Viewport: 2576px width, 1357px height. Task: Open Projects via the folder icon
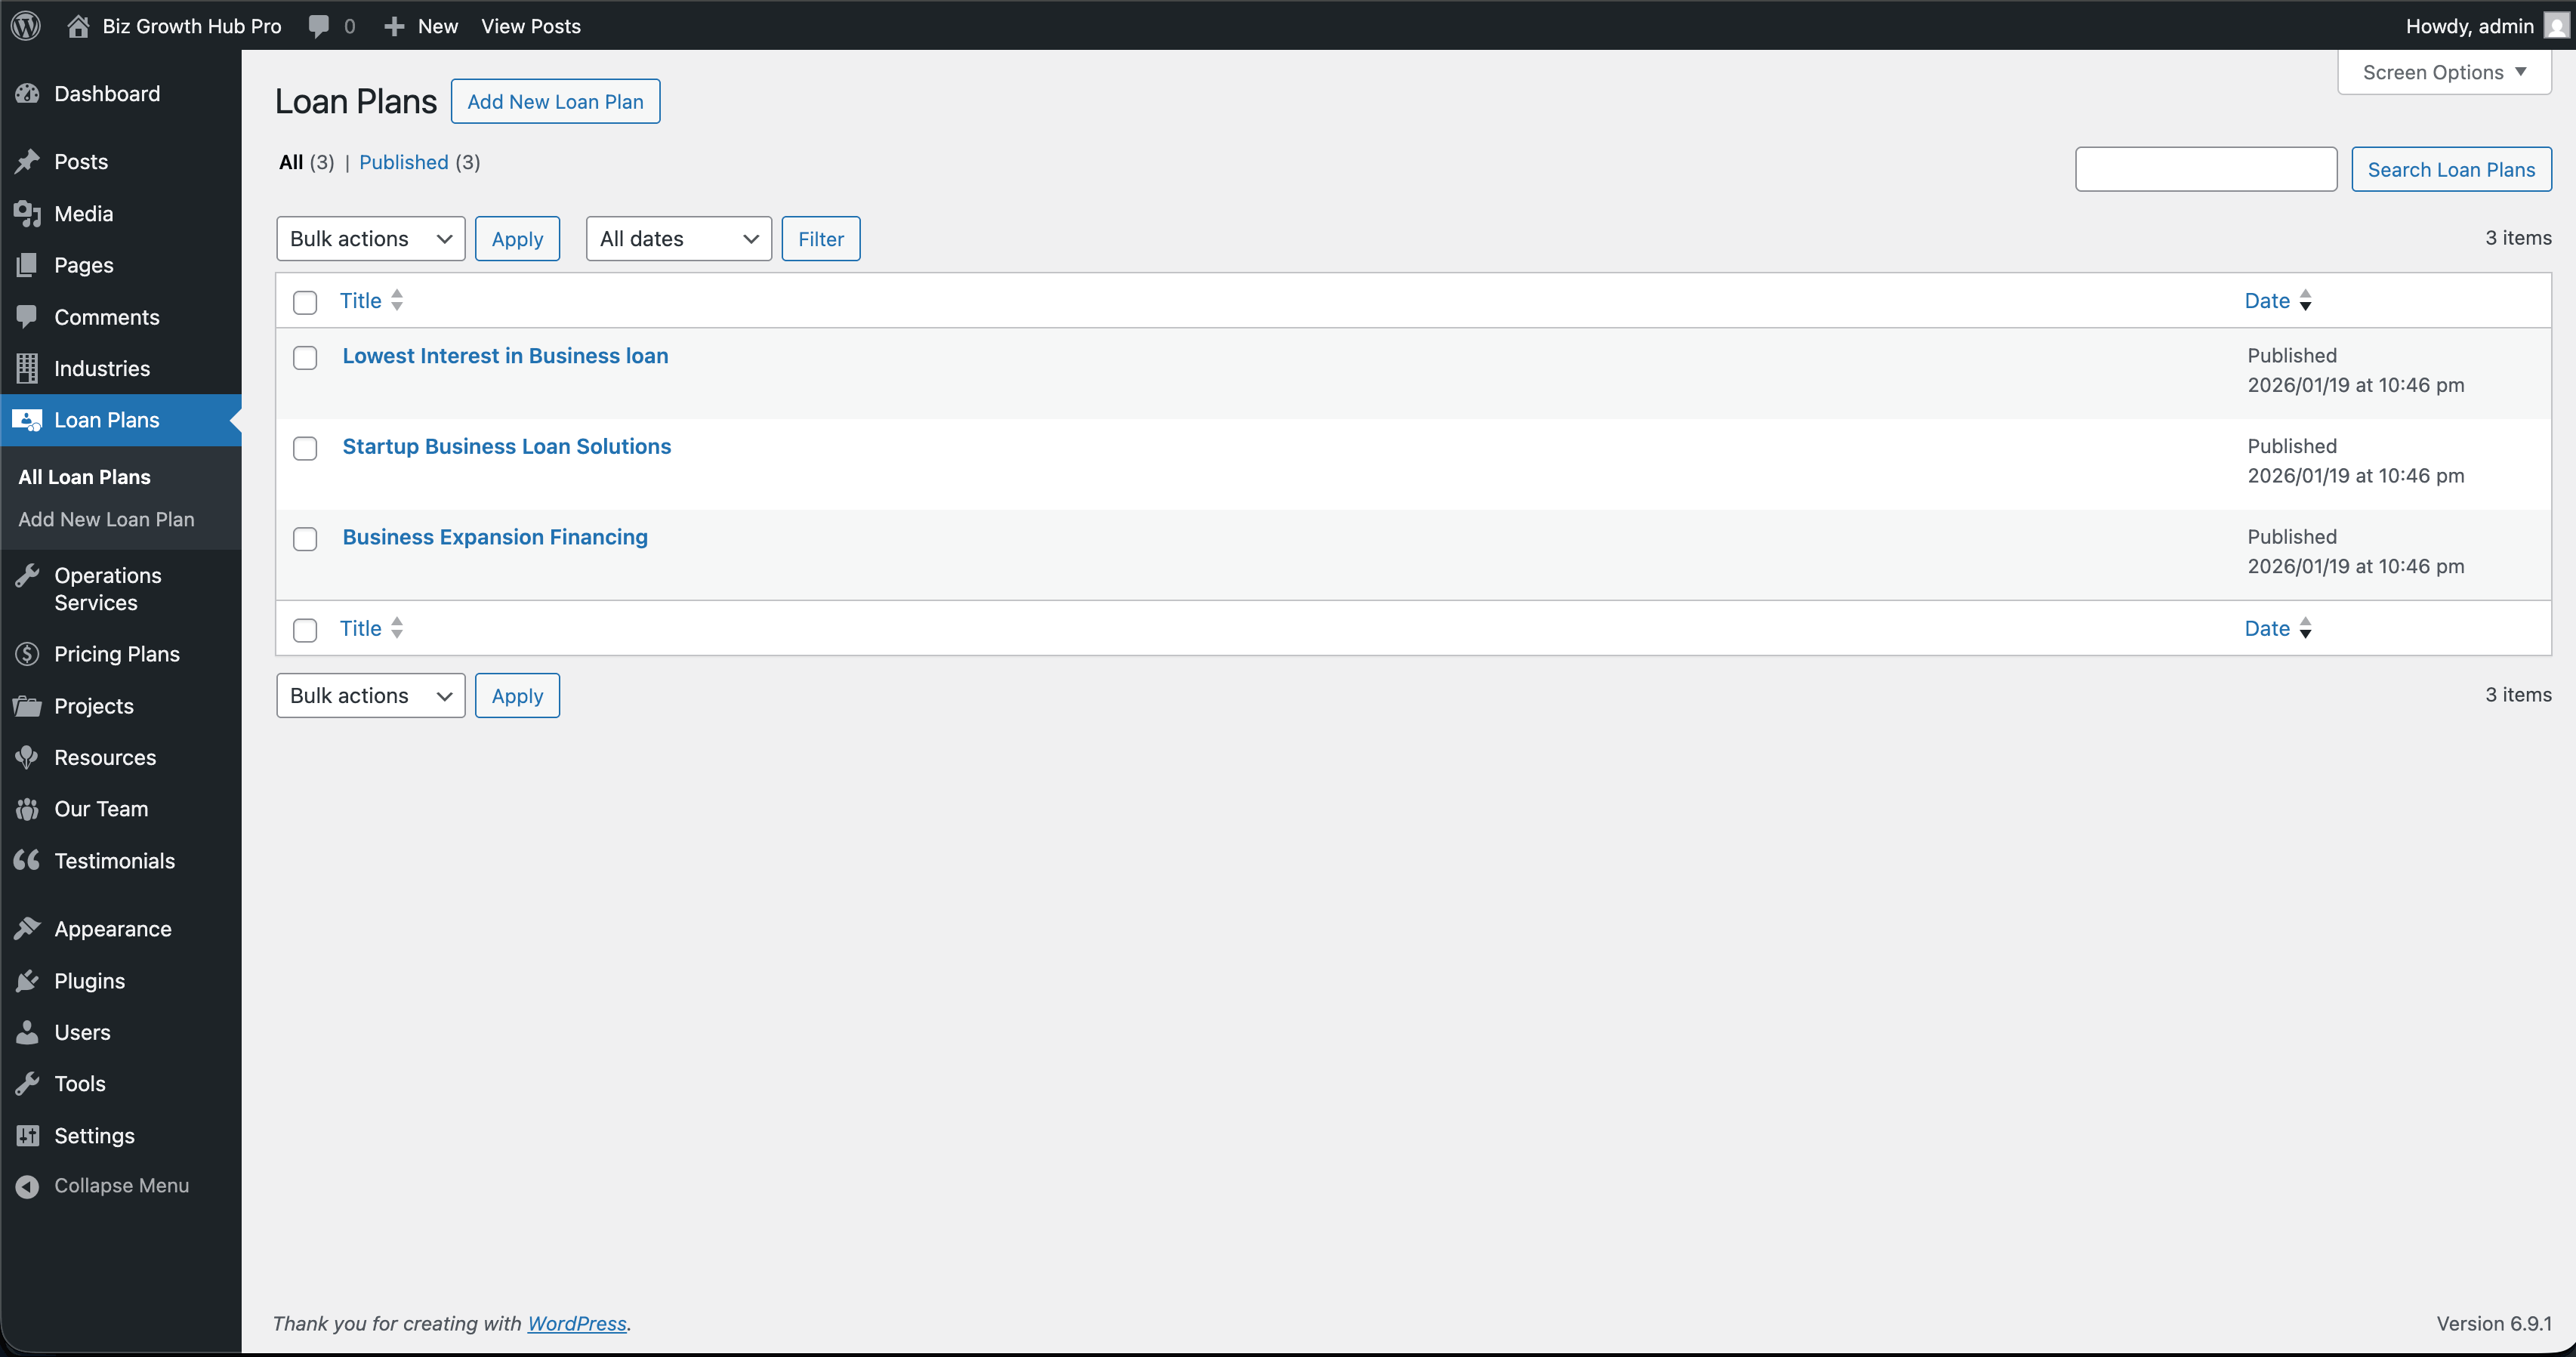28,705
